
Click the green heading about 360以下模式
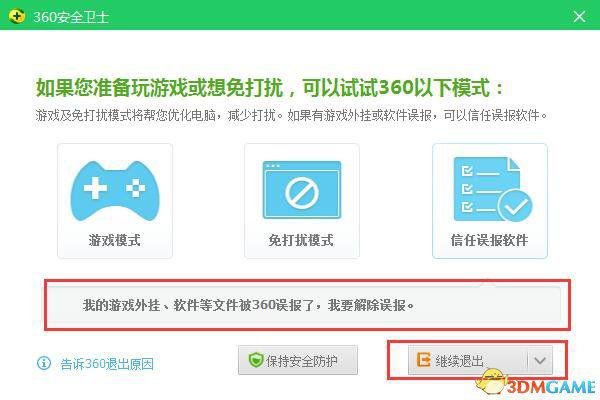[270, 87]
